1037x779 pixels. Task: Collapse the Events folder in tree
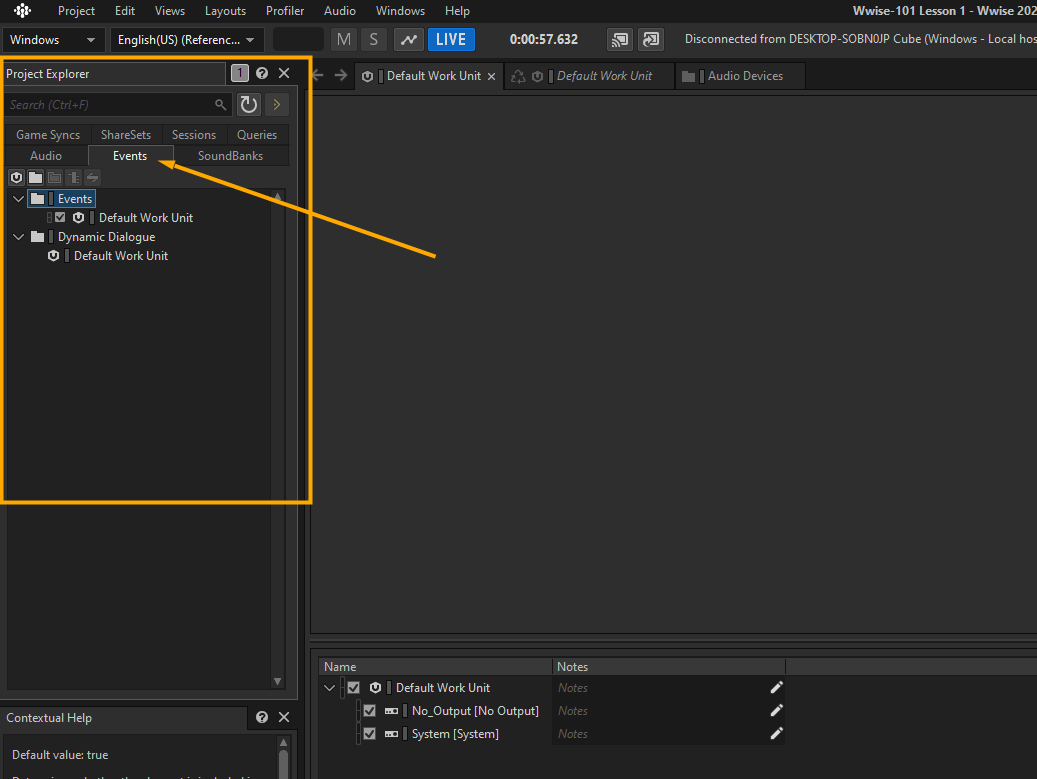pyautogui.click(x=19, y=198)
